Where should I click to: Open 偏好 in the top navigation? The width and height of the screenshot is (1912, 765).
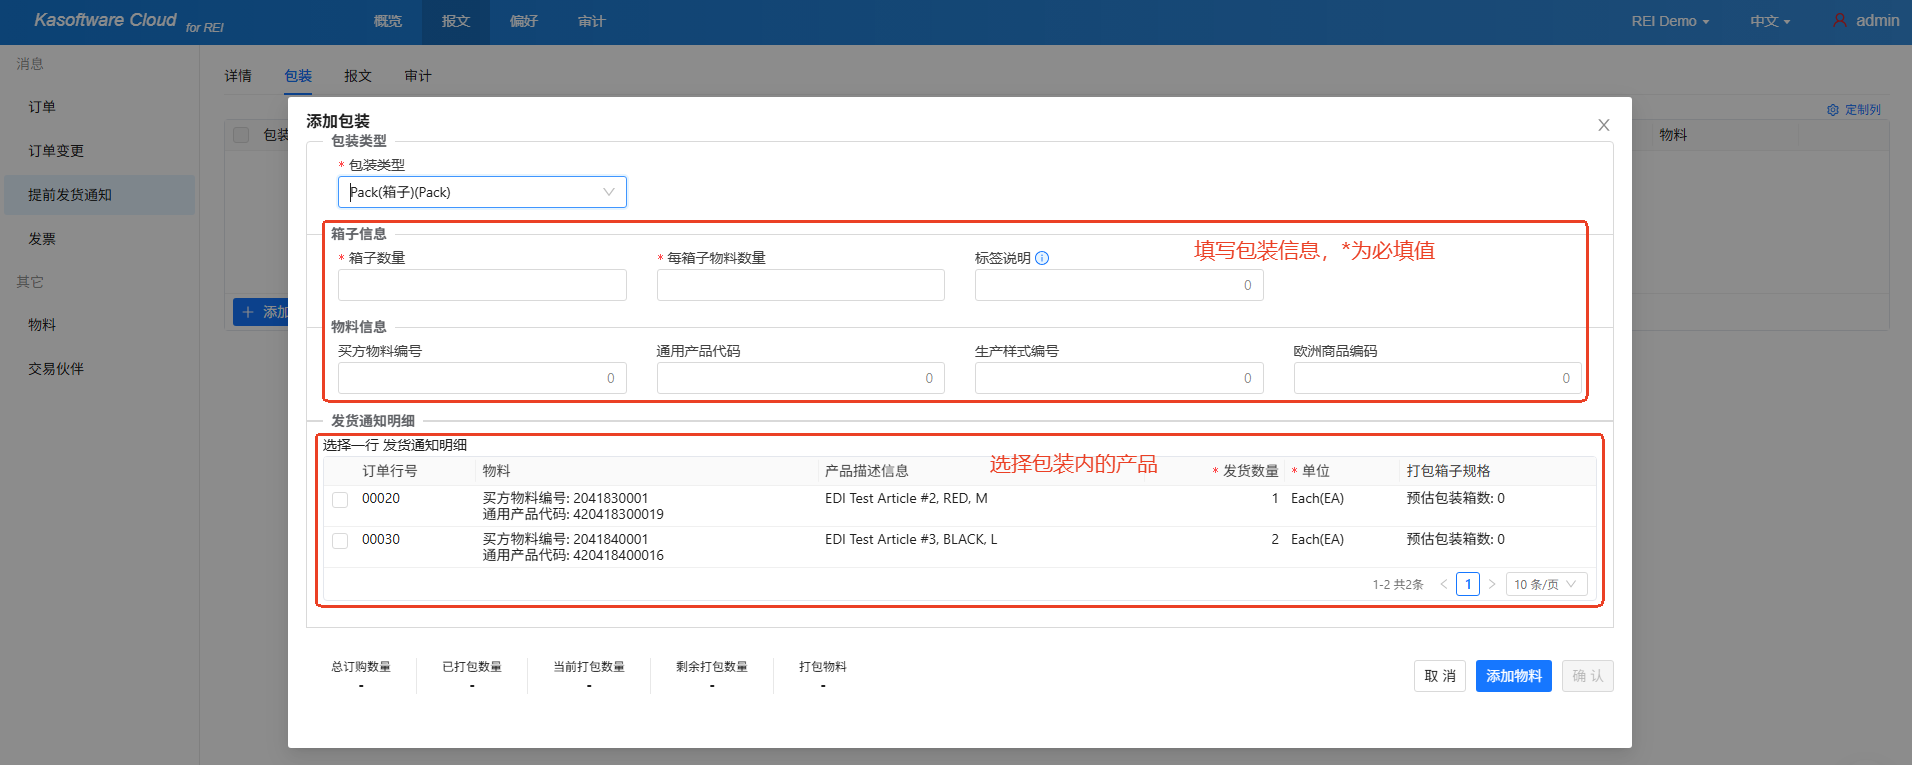pyautogui.click(x=524, y=21)
